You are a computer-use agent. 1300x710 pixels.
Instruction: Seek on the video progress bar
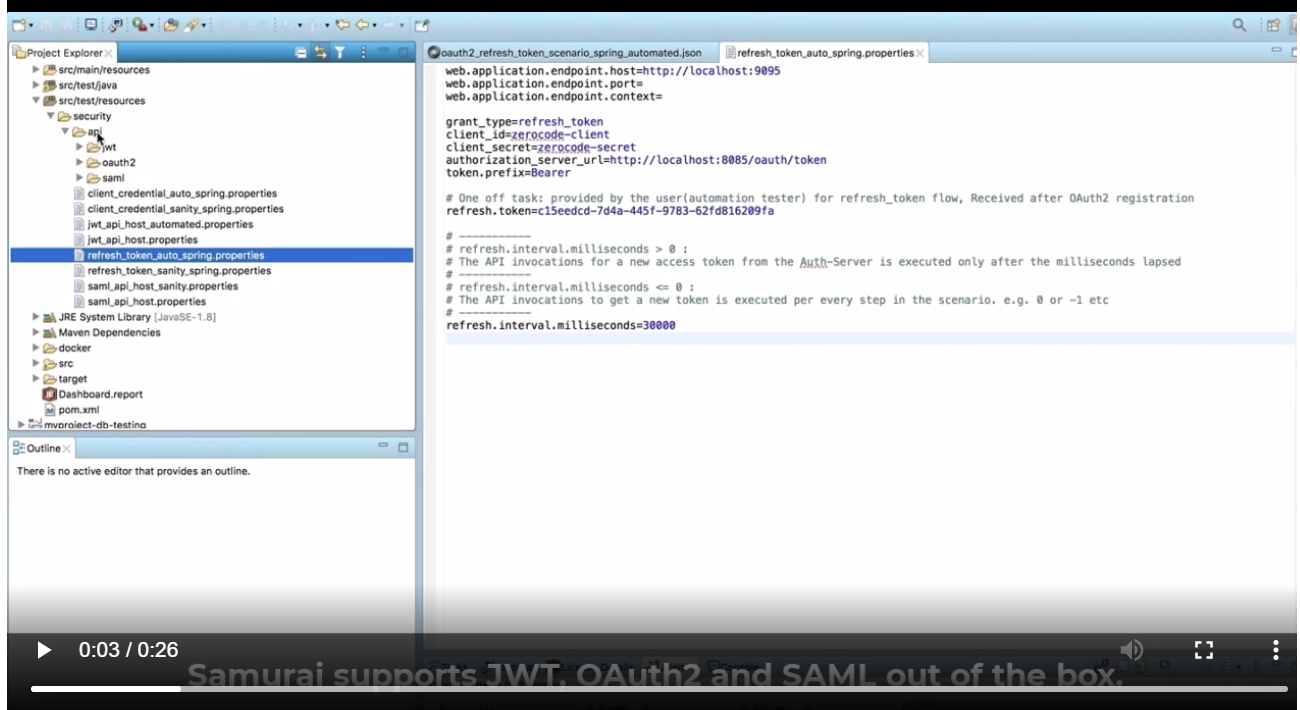[x=659, y=688]
